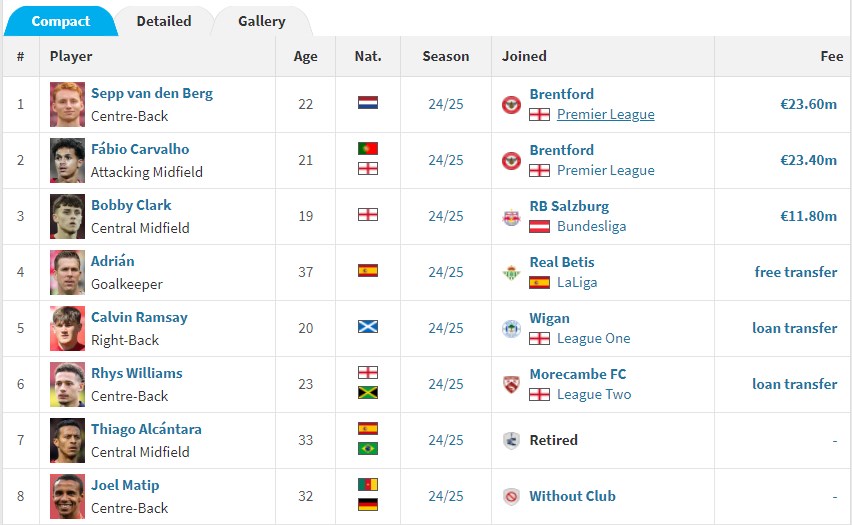Click the Netherlands flag for Sepp van den Berg

coord(368,103)
